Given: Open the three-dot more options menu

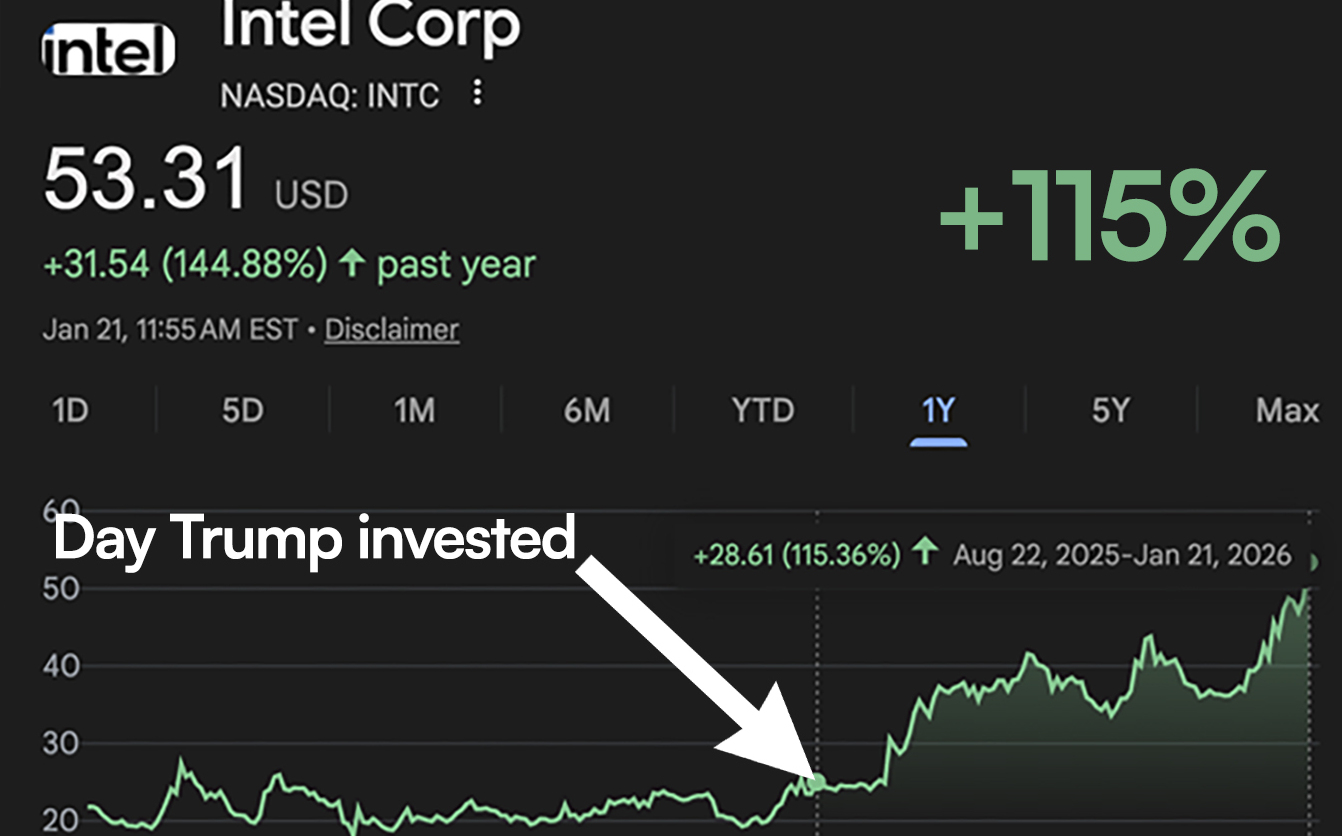Looking at the screenshot, I should 478,94.
